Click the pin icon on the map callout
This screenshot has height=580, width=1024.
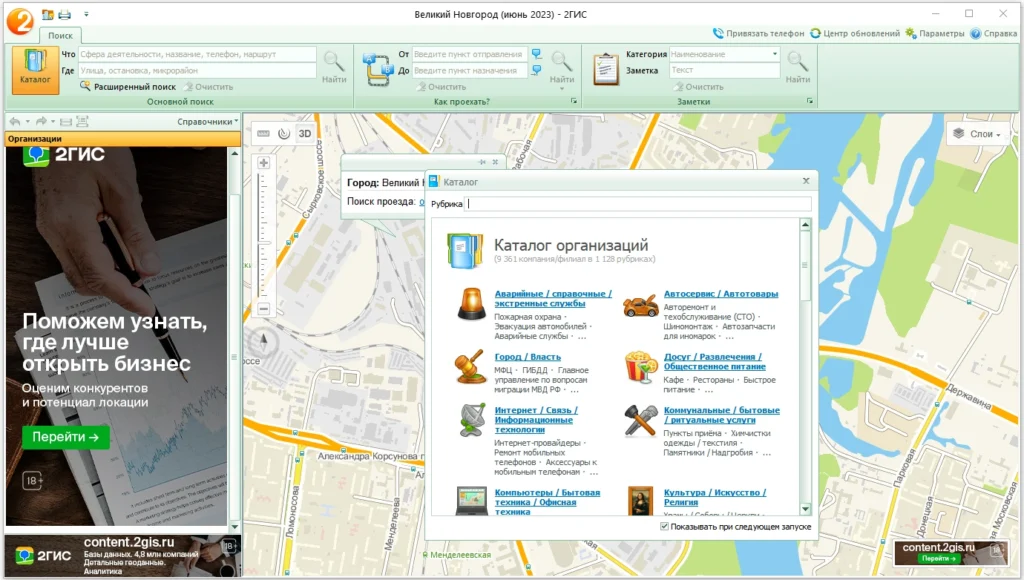click(x=482, y=162)
